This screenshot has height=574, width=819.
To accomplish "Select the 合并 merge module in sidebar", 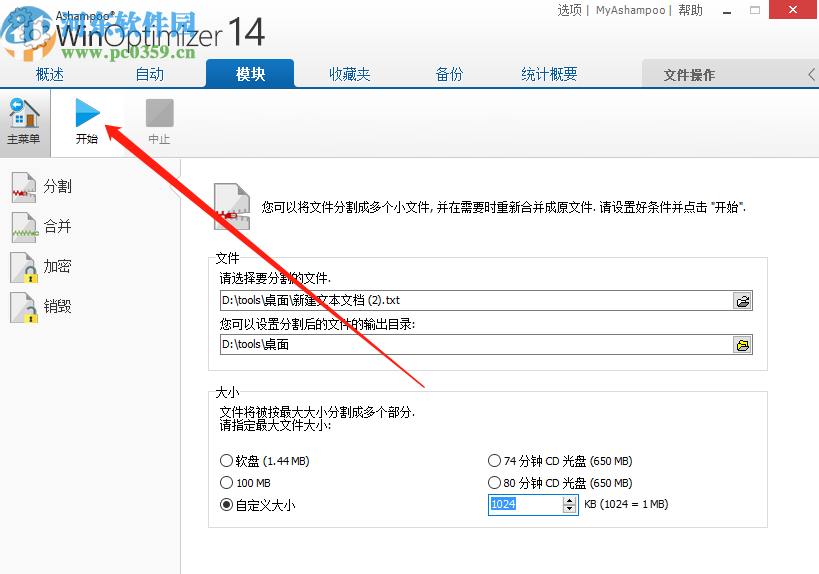I will (42, 227).
